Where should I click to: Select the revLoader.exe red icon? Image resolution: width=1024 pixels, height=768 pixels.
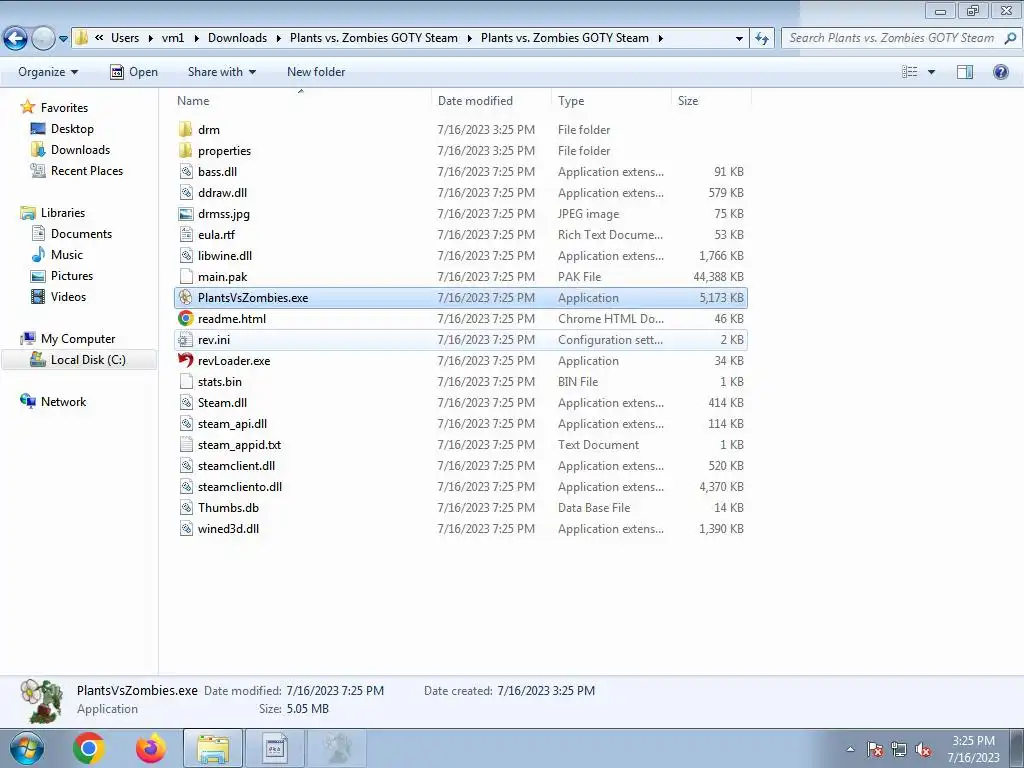pyautogui.click(x=185, y=360)
